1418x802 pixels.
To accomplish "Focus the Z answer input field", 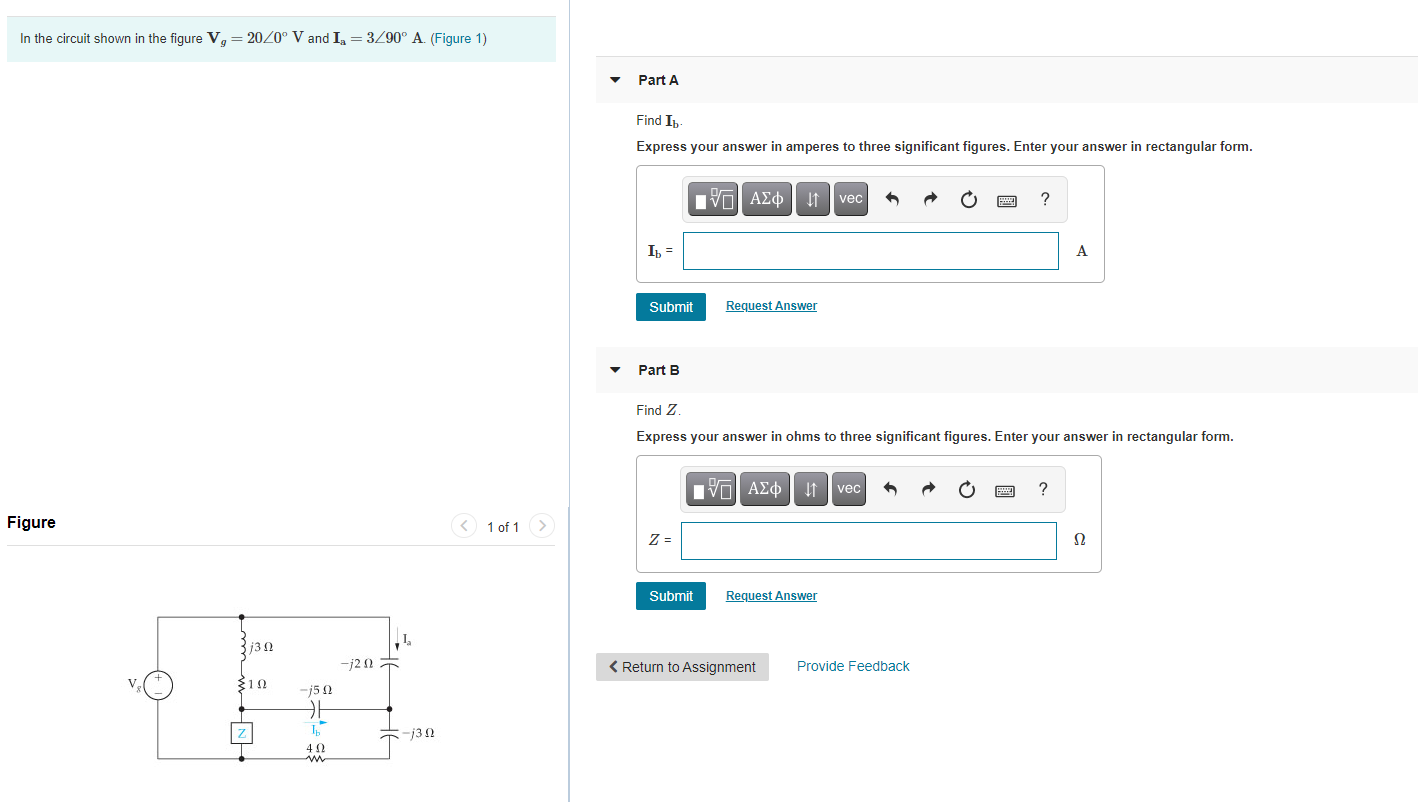I will click(x=869, y=541).
